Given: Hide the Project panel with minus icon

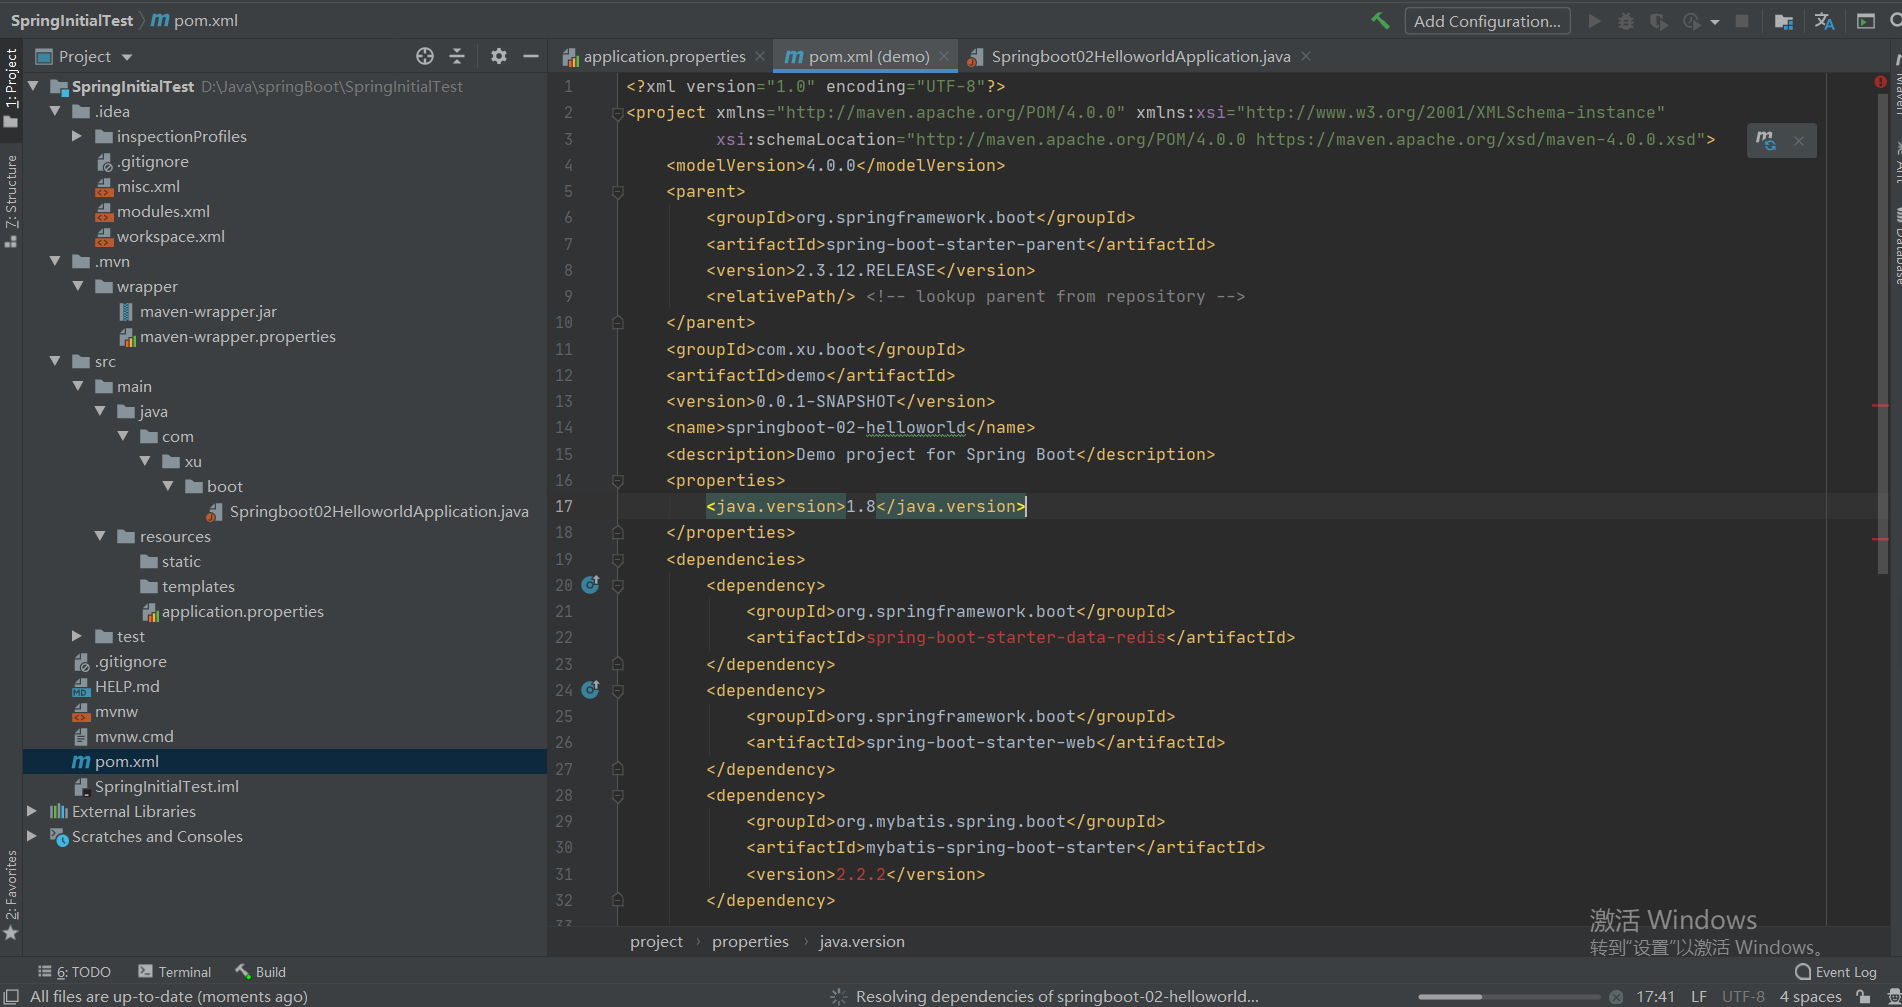Looking at the screenshot, I should [531, 56].
